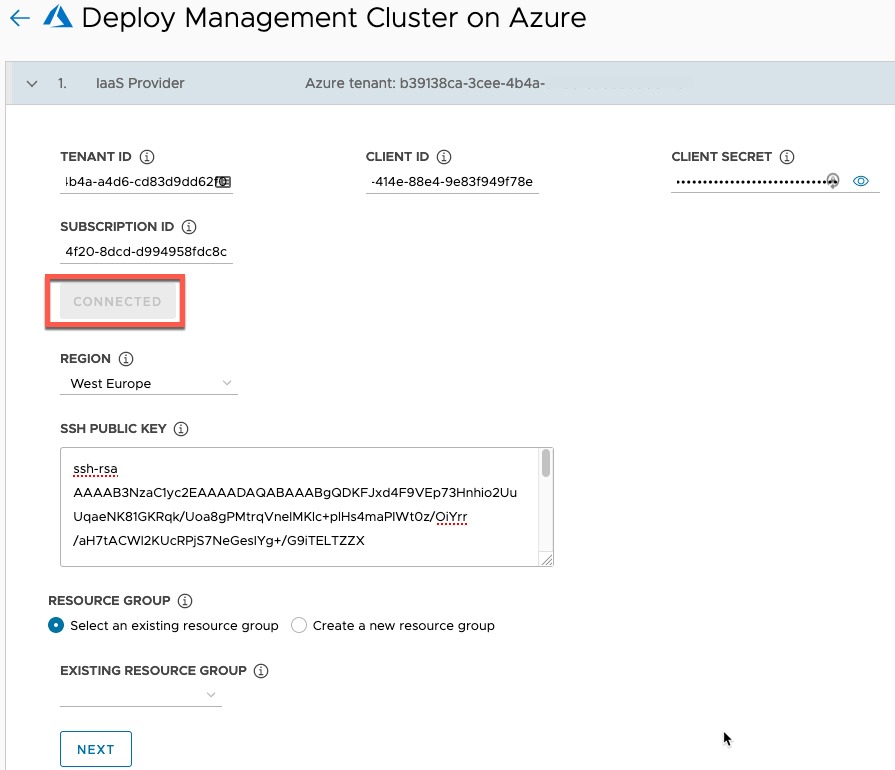The height and width of the screenshot is (770, 895).
Task: Toggle client secret visibility eye icon
Action: [862, 181]
